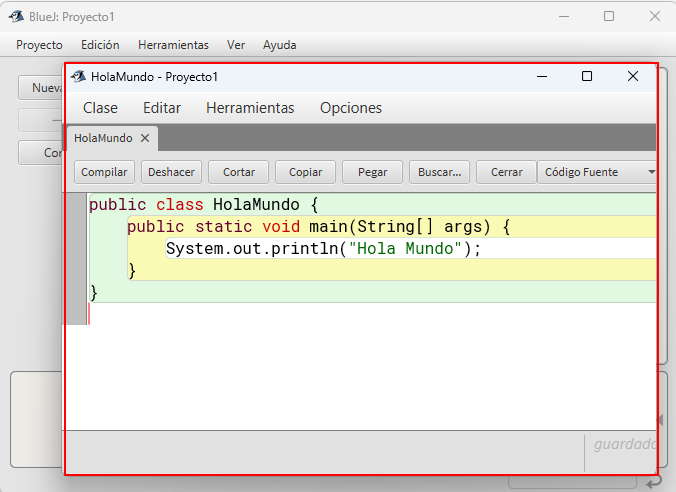676x492 pixels.
Task: Open the editor's Herramientas menu
Action: [250, 108]
